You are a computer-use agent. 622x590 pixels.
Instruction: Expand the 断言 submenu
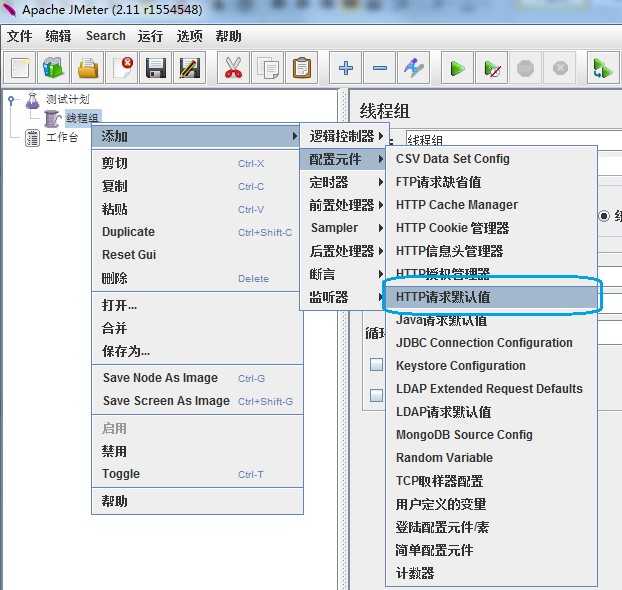tap(344, 274)
